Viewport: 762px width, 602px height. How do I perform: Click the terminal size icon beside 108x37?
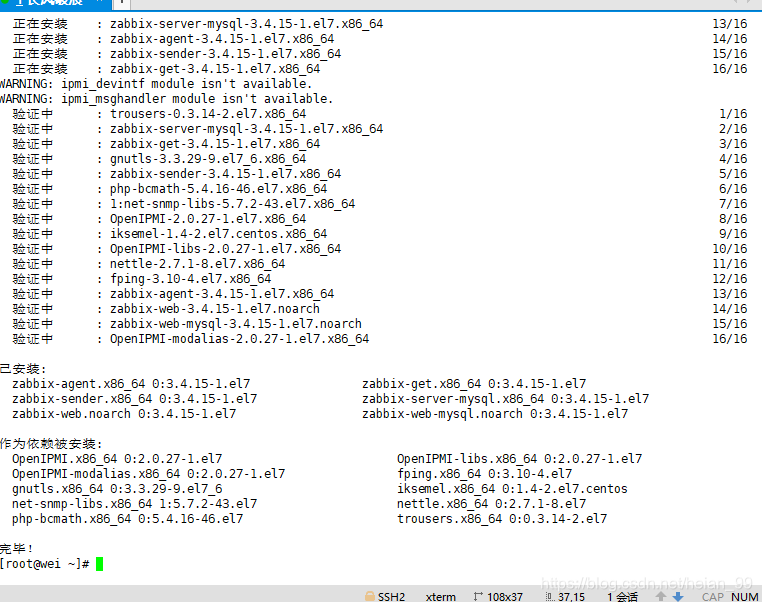click(x=478, y=596)
